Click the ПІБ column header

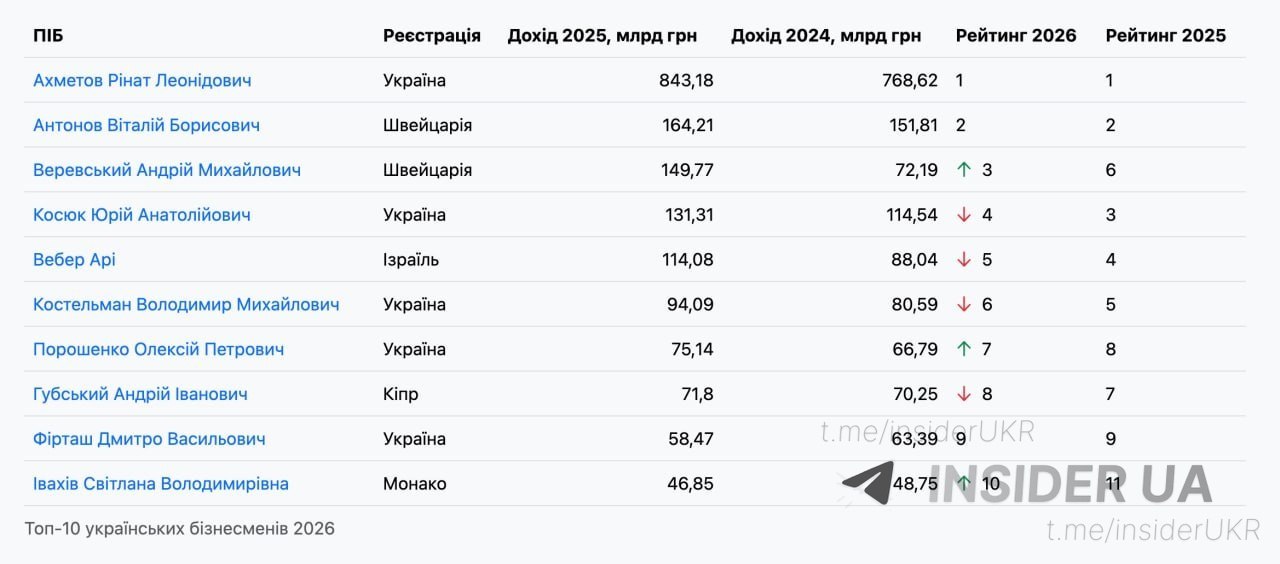[48, 36]
